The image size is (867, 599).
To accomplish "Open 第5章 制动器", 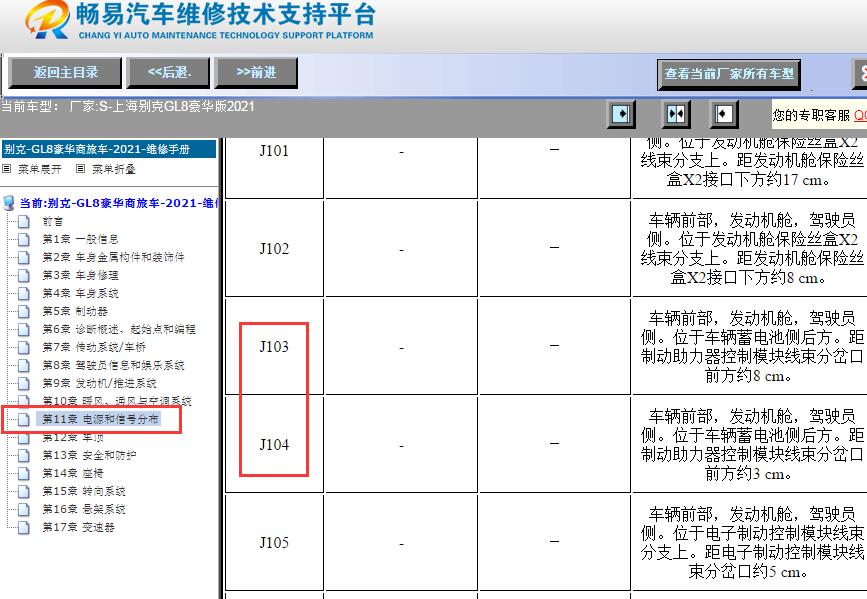I will pyautogui.click(x=75, y=311).
